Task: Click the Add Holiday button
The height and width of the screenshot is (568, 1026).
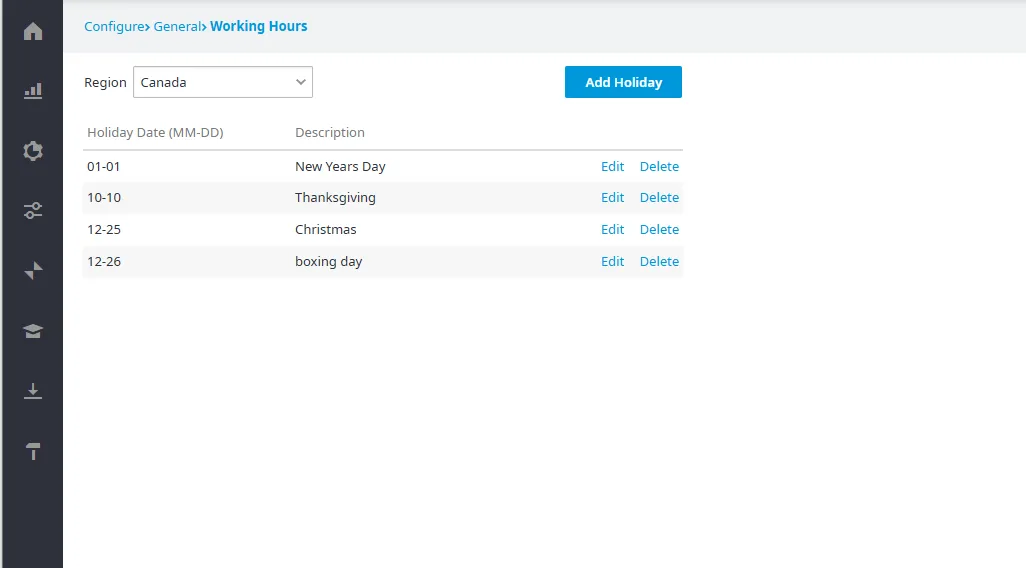Action: [623, 82]
